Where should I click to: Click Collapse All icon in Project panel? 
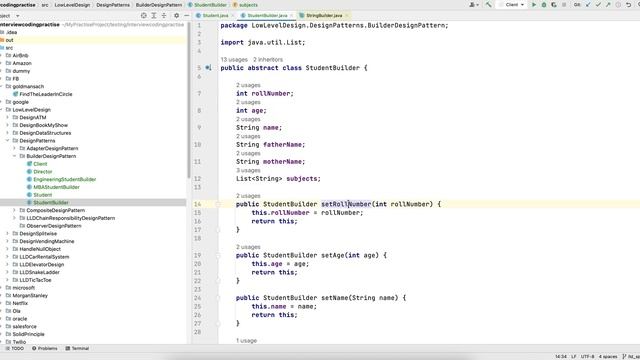(164, 16)
